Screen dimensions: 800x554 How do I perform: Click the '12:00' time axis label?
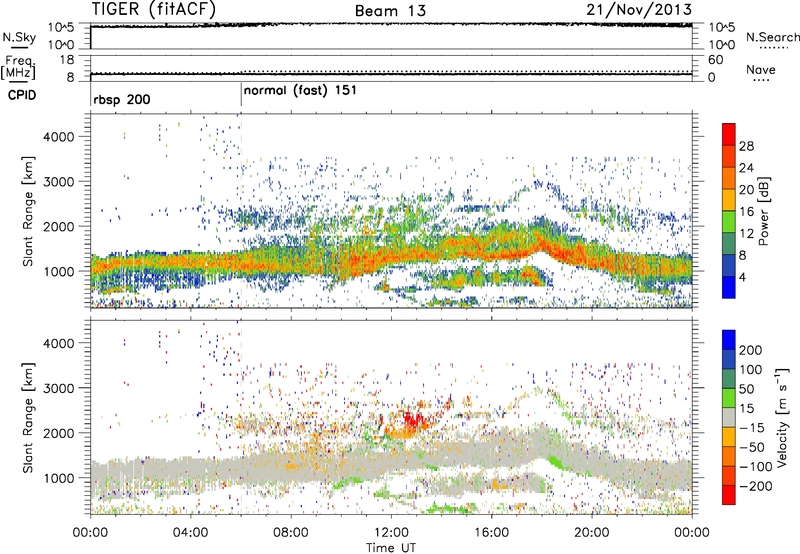tap(391, 533)
